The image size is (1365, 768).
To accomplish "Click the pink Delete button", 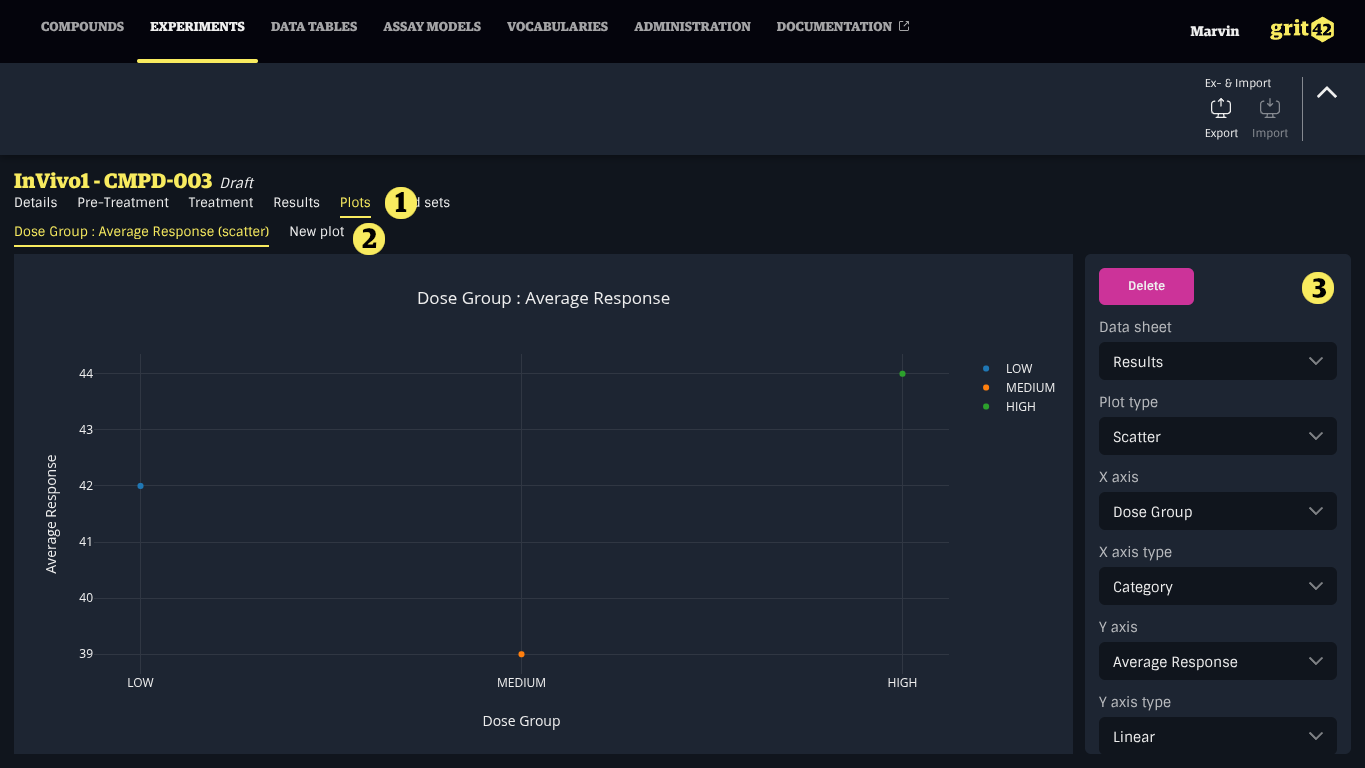I will [1146, 286].
